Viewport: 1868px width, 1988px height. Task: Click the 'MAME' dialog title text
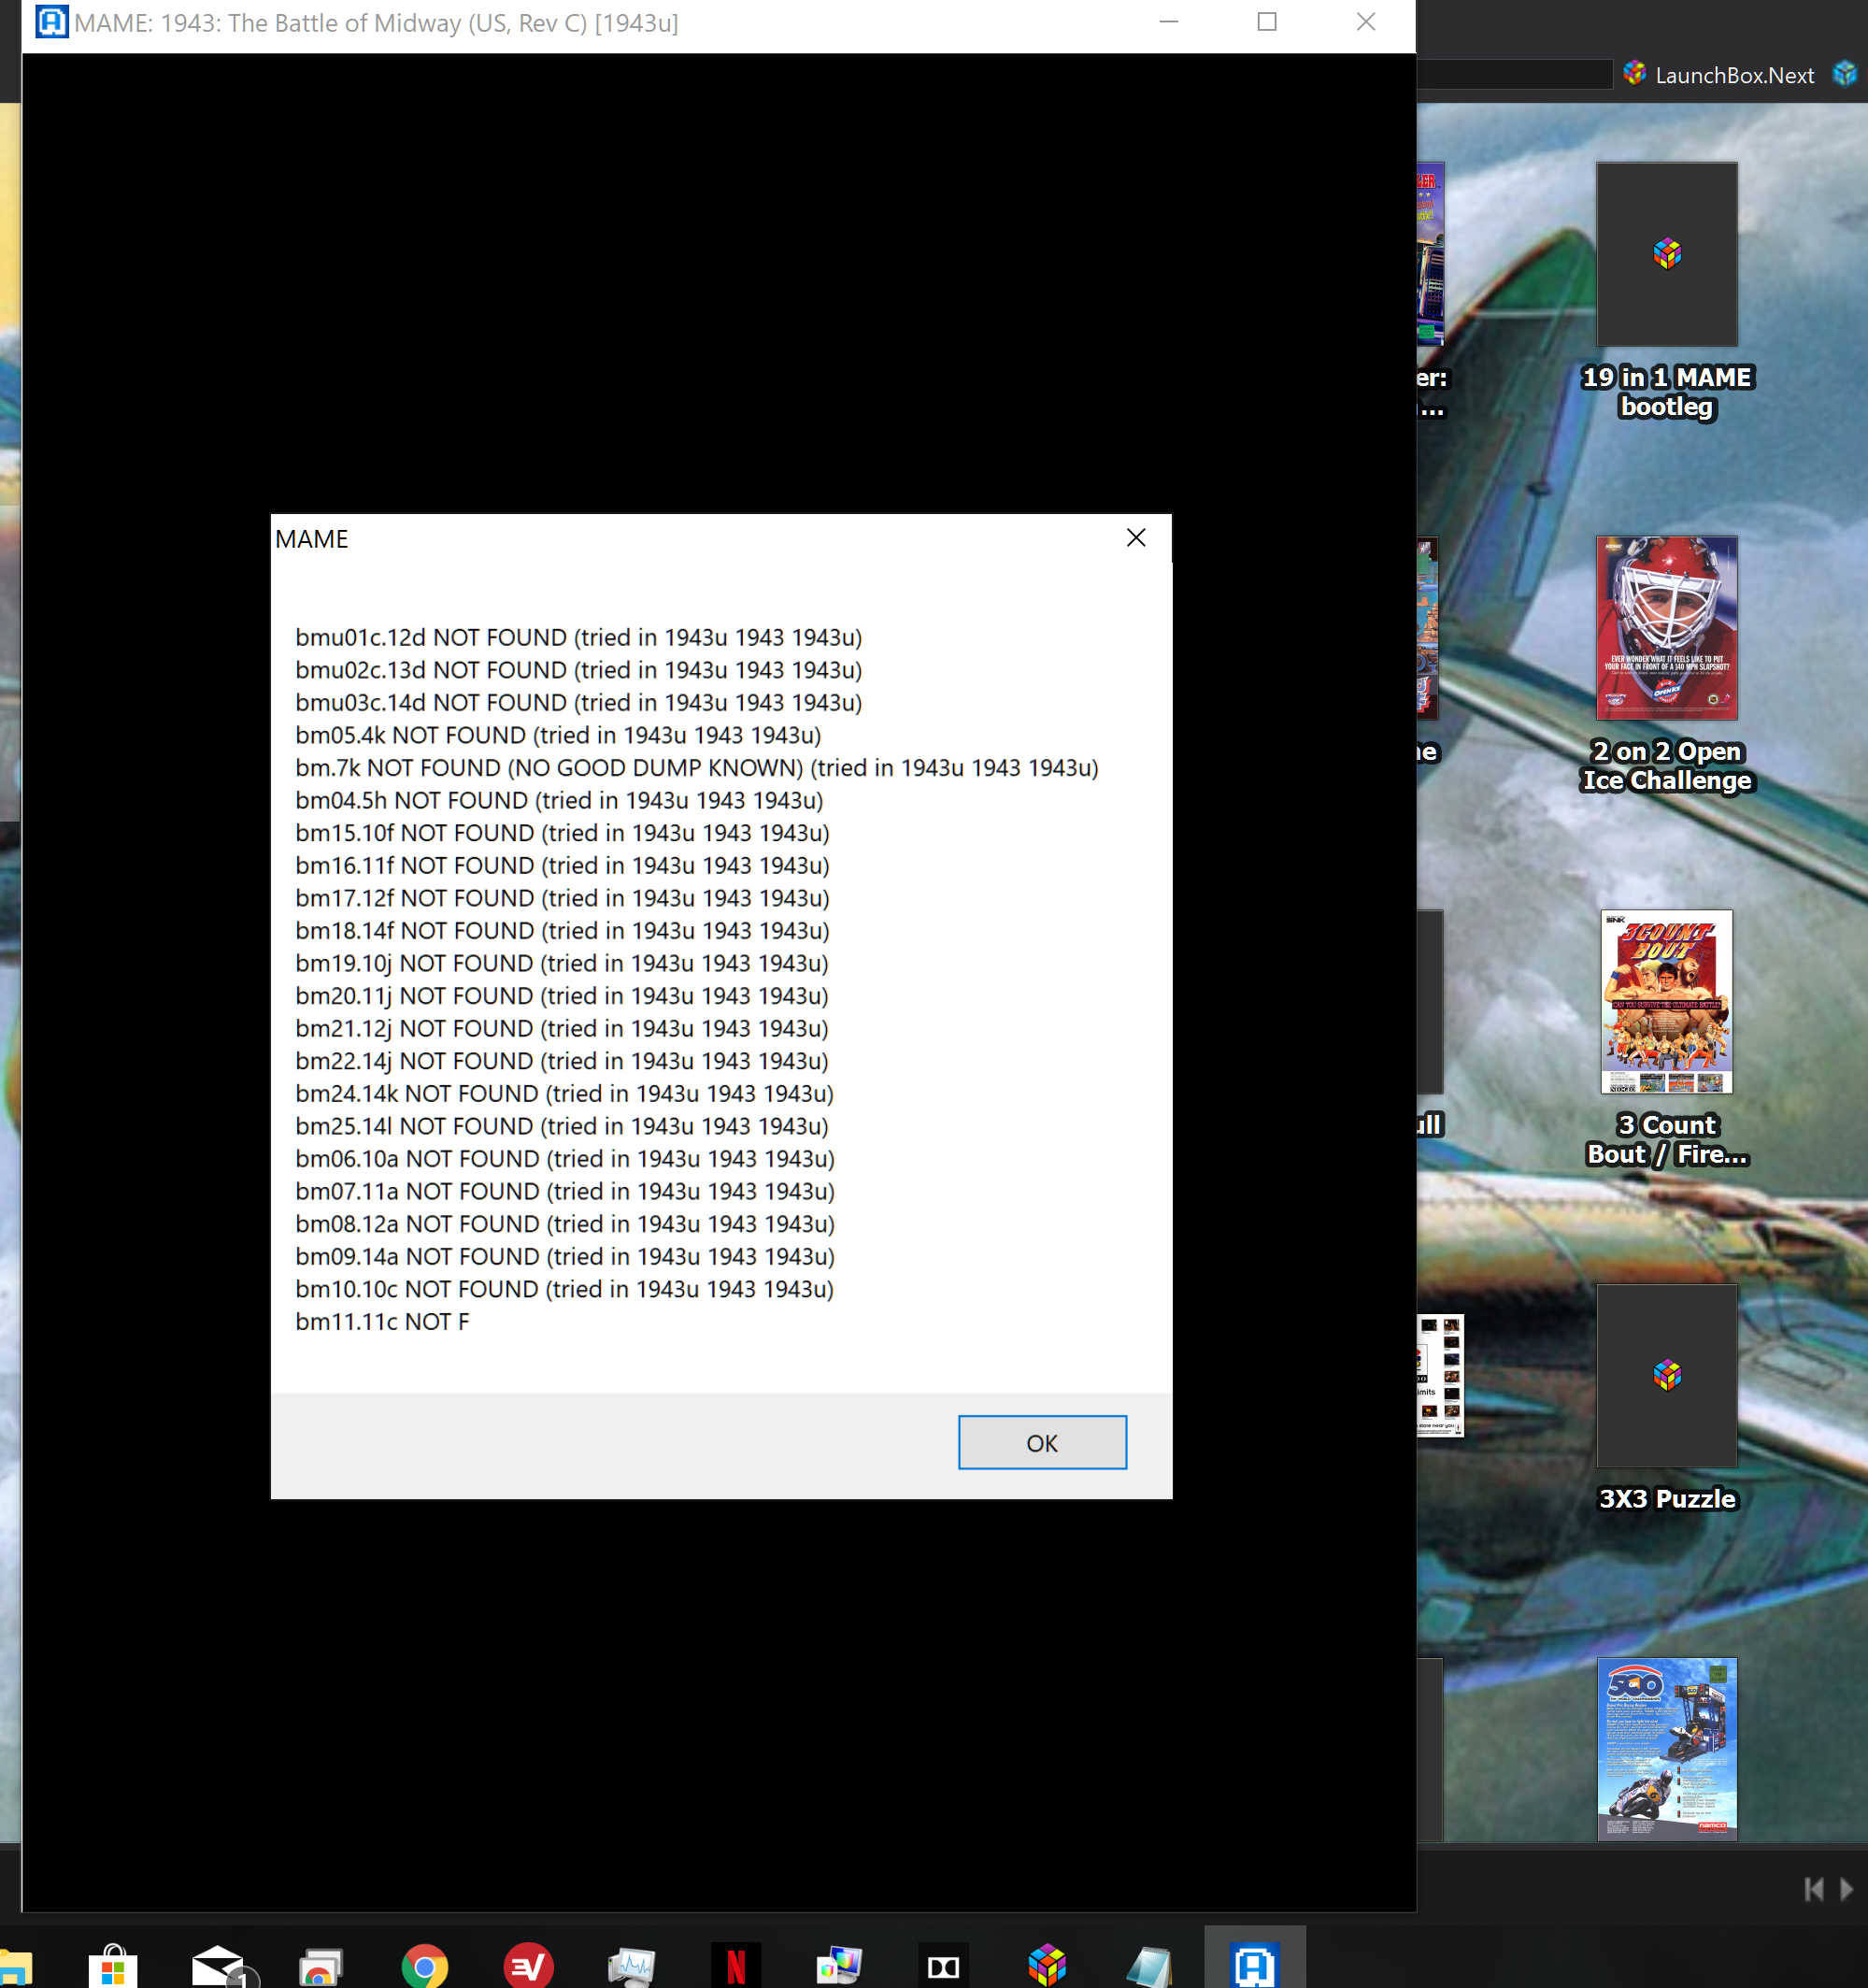(312, 539)
